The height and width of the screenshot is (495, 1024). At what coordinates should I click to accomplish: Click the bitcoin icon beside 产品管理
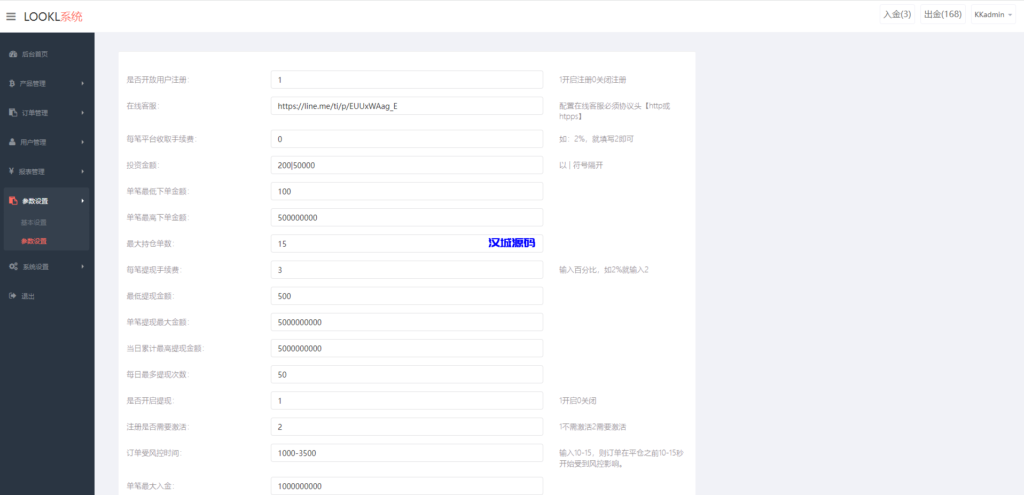(x=12, y=83)
